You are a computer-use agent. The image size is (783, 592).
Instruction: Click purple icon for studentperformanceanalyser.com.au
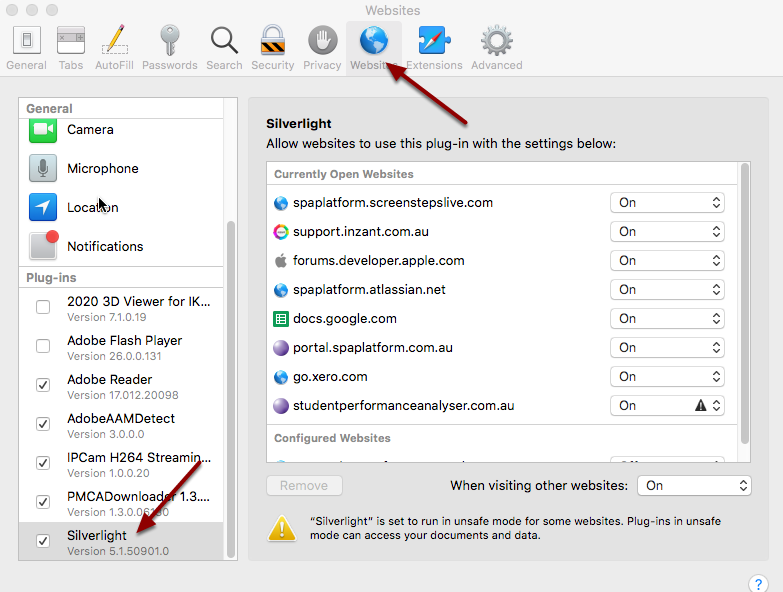[281, 406]
